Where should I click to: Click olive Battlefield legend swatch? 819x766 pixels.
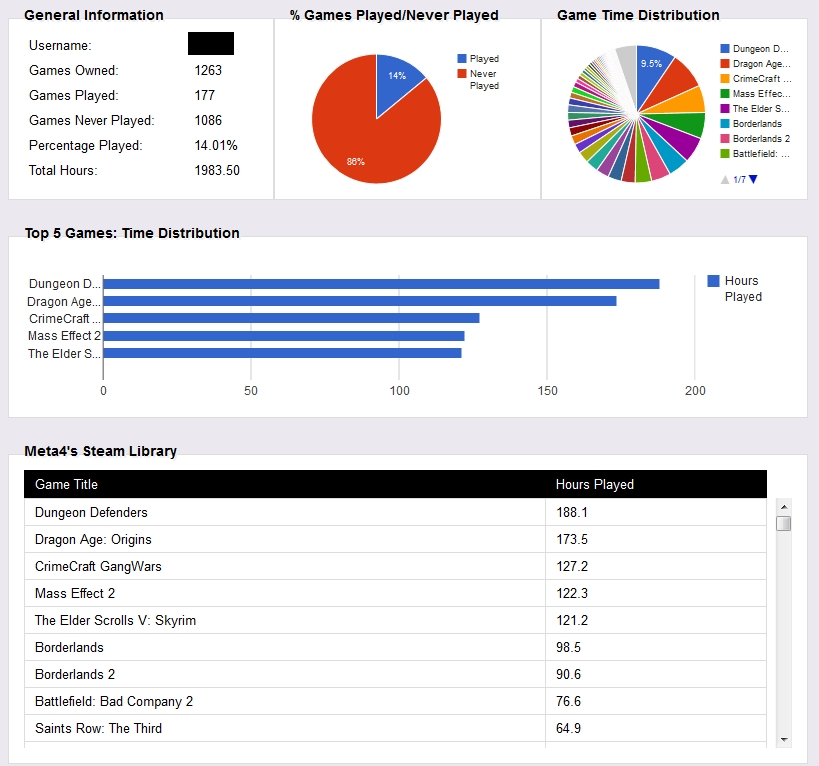(x=725, y=154)
